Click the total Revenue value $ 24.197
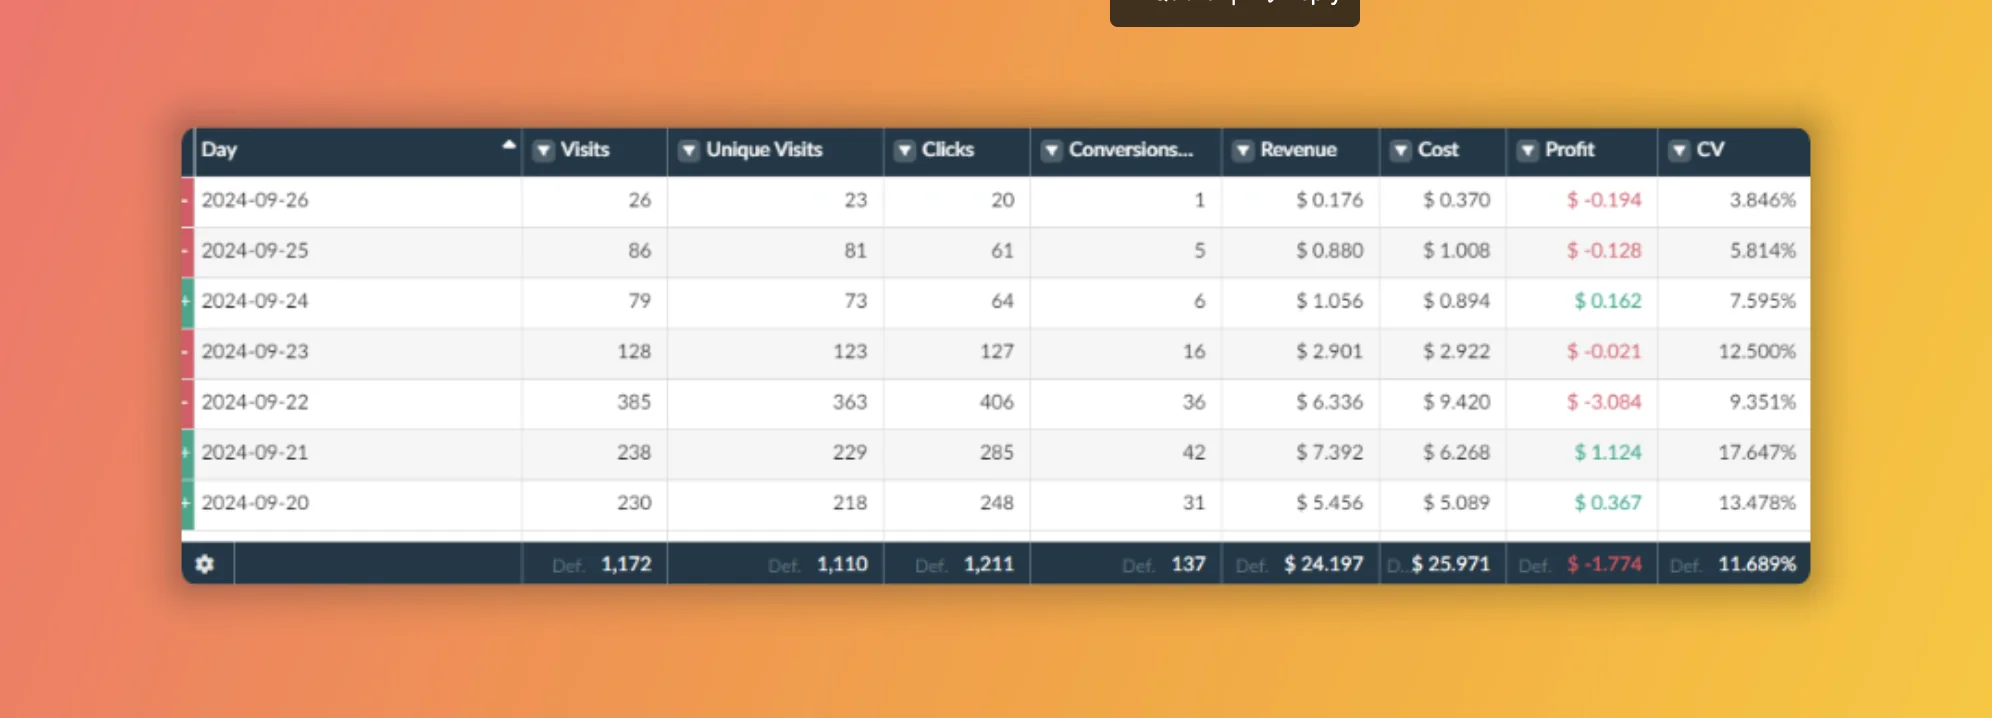 (x=1323, y=564)
